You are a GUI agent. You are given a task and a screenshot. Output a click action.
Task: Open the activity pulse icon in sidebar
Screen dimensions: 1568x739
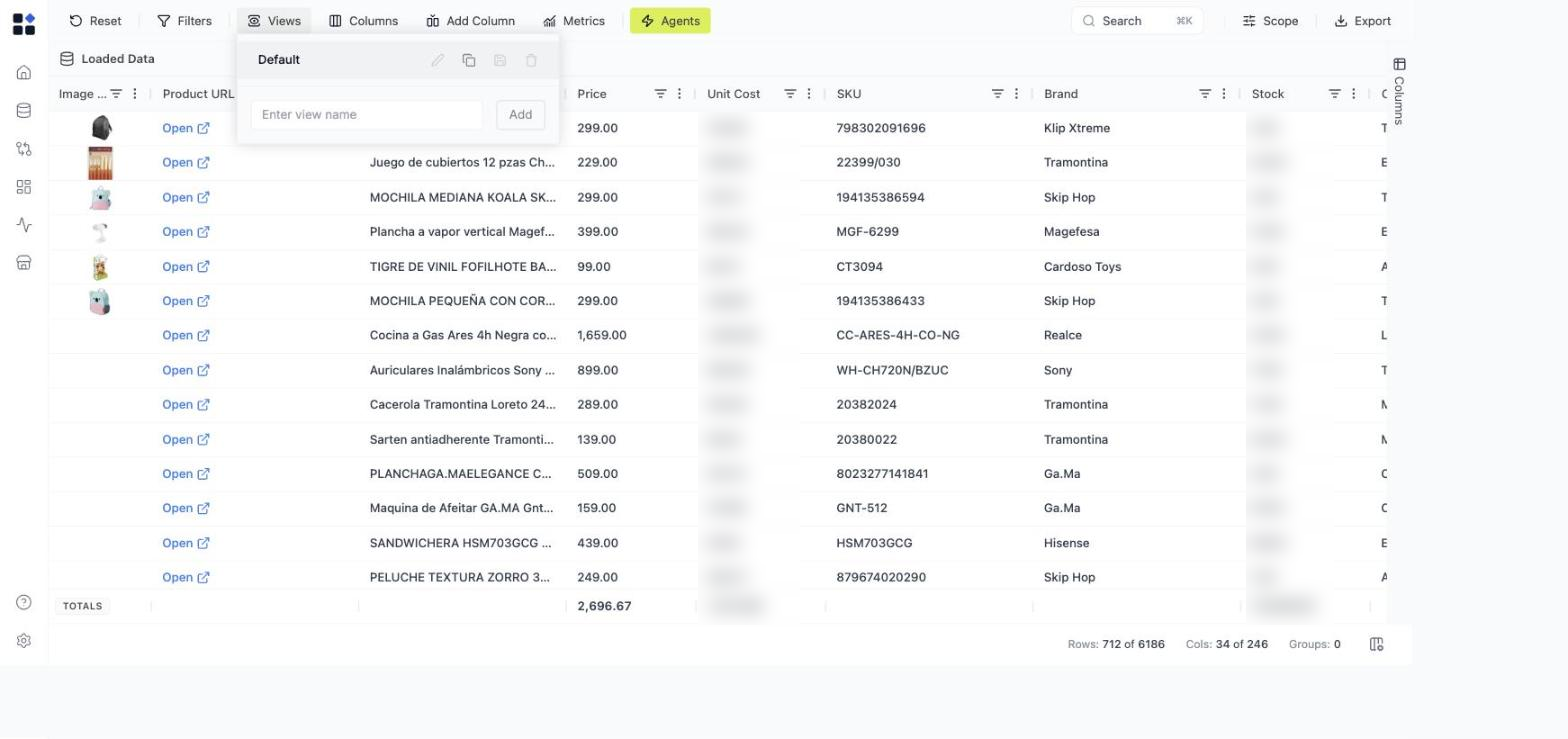(24, 225)
